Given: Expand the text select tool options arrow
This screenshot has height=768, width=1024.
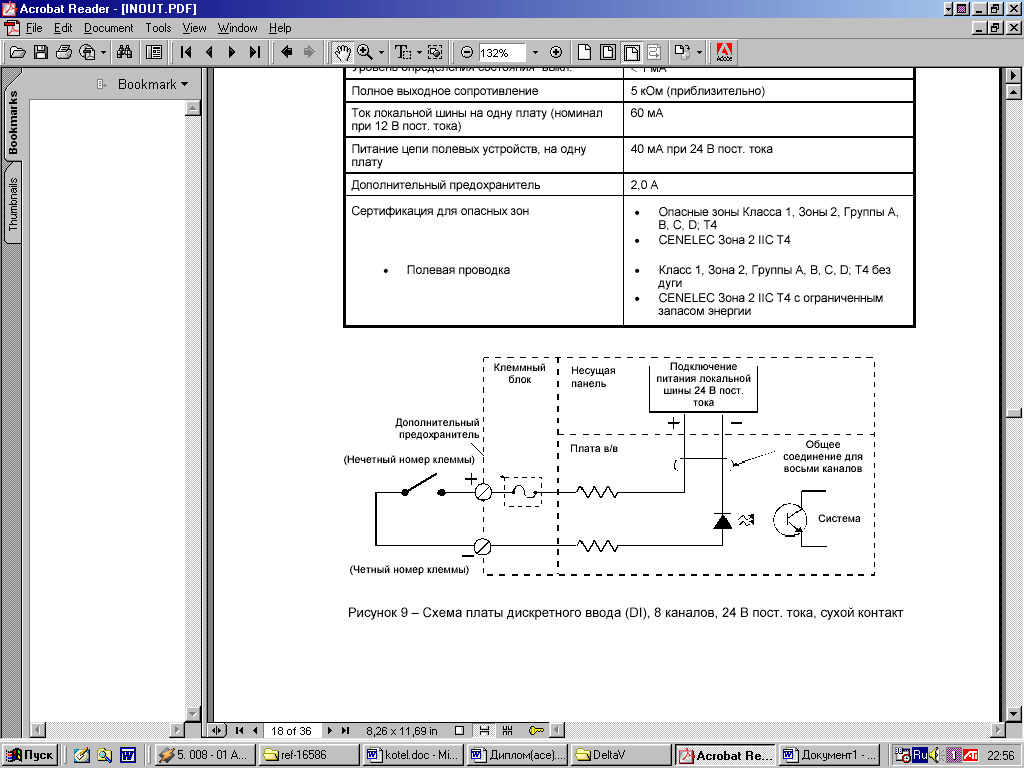Looking at the screenshot, I should click(x=419, y=52).
